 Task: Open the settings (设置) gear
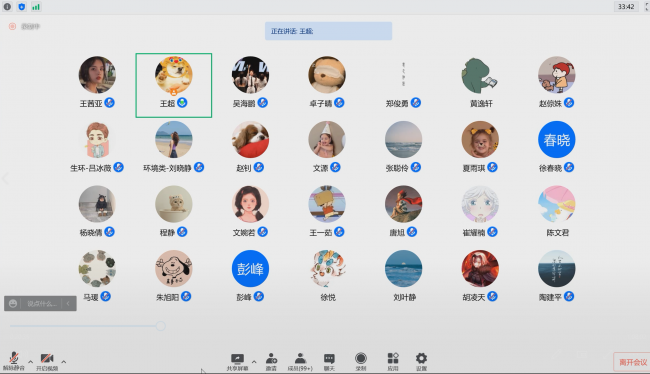(421, 362)
